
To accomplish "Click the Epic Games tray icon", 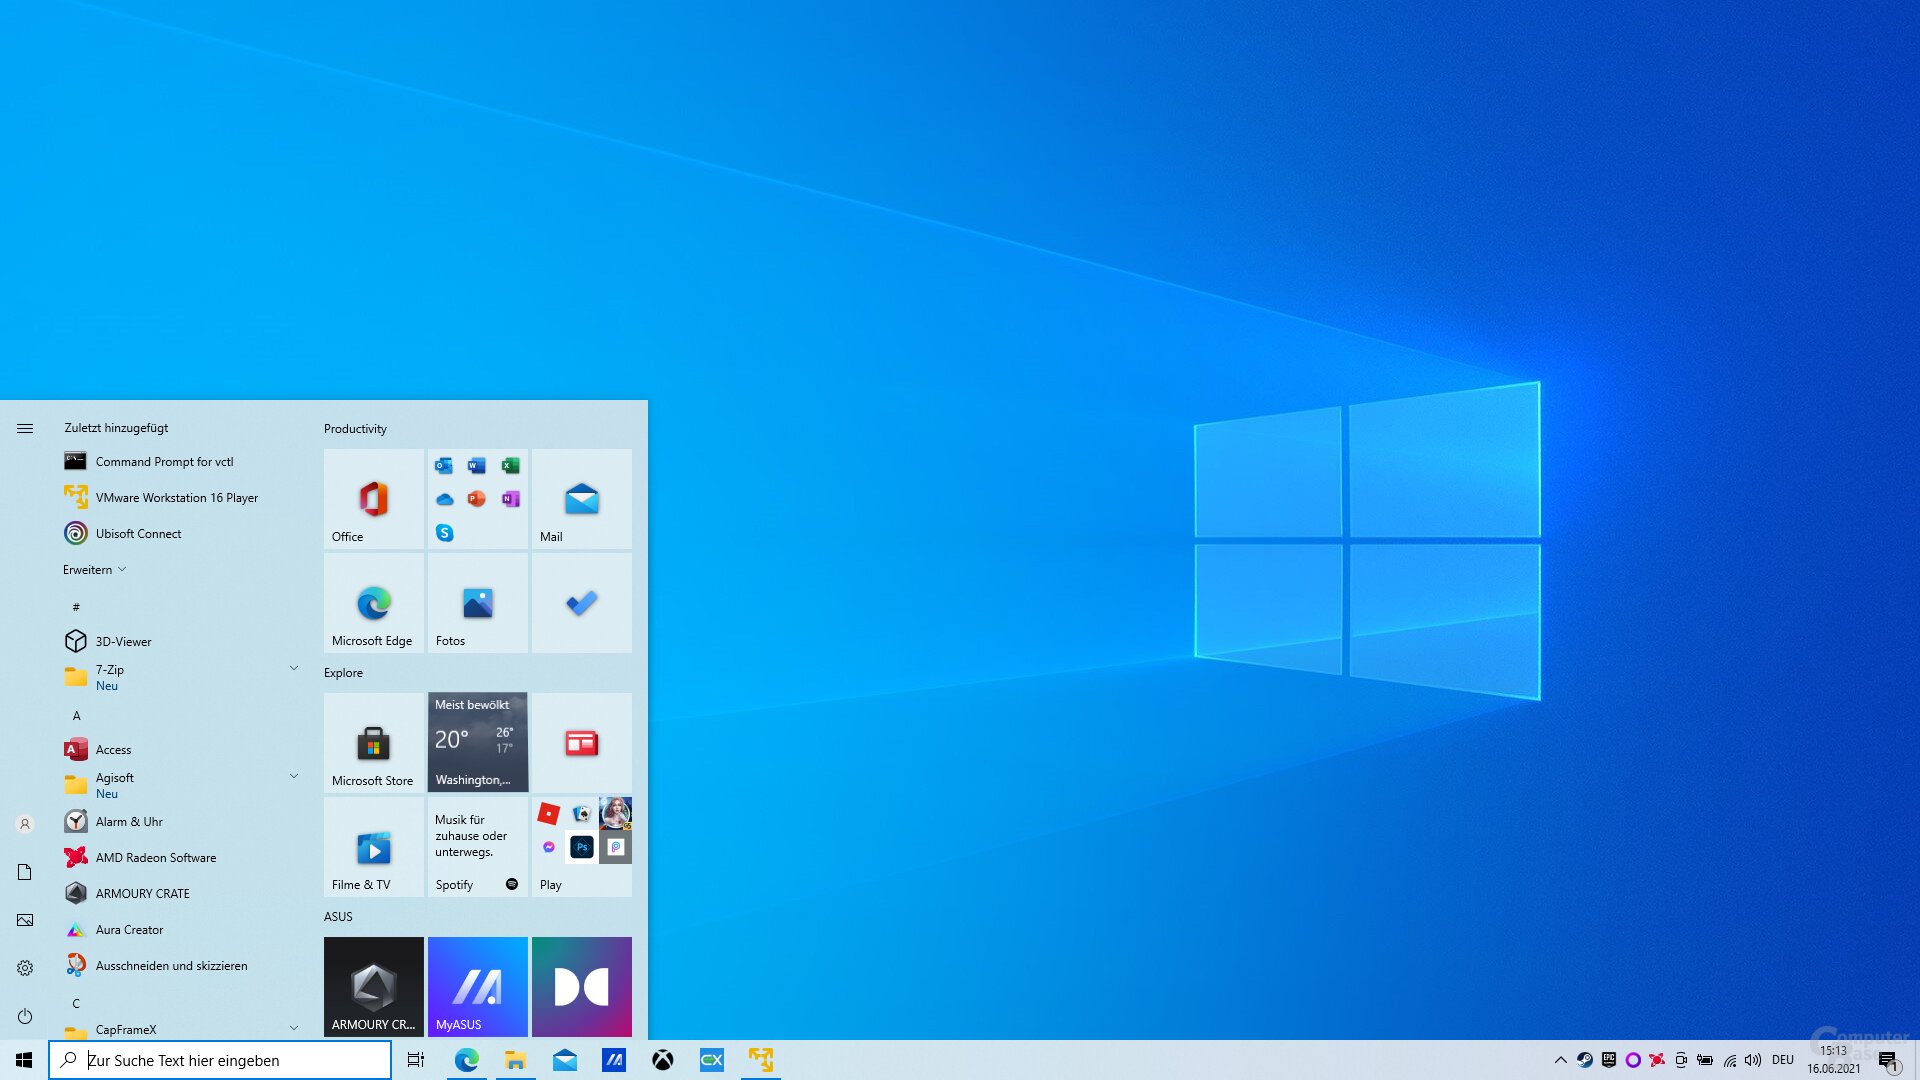I will pos(1609,1060).
